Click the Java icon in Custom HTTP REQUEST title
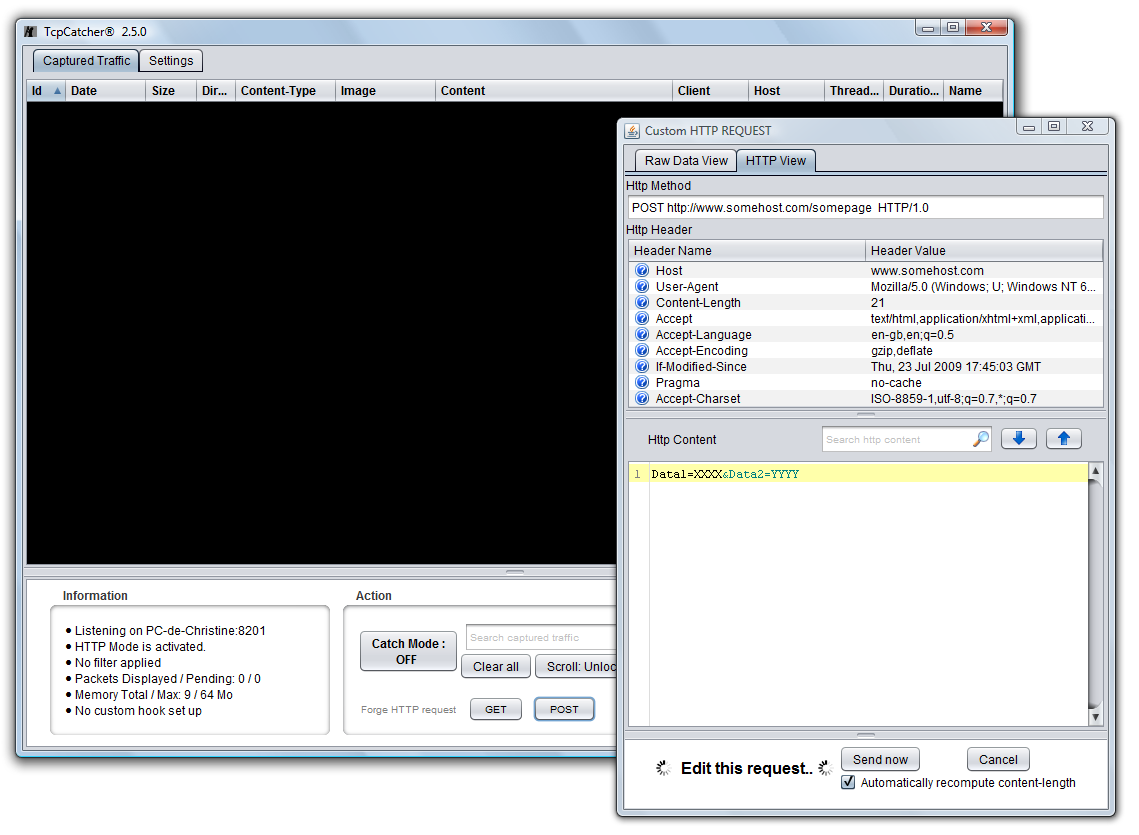The height and width of the screenshot is (835, 1139). click(632, 131)
